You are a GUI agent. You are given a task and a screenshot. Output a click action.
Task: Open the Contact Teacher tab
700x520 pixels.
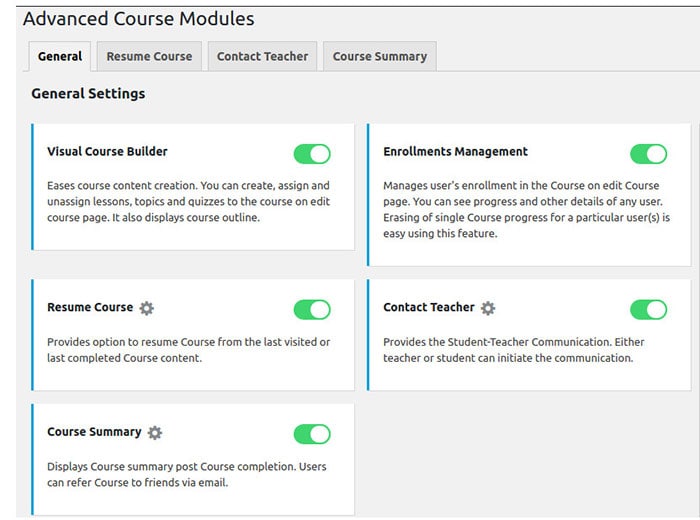[x=263, y=57]
